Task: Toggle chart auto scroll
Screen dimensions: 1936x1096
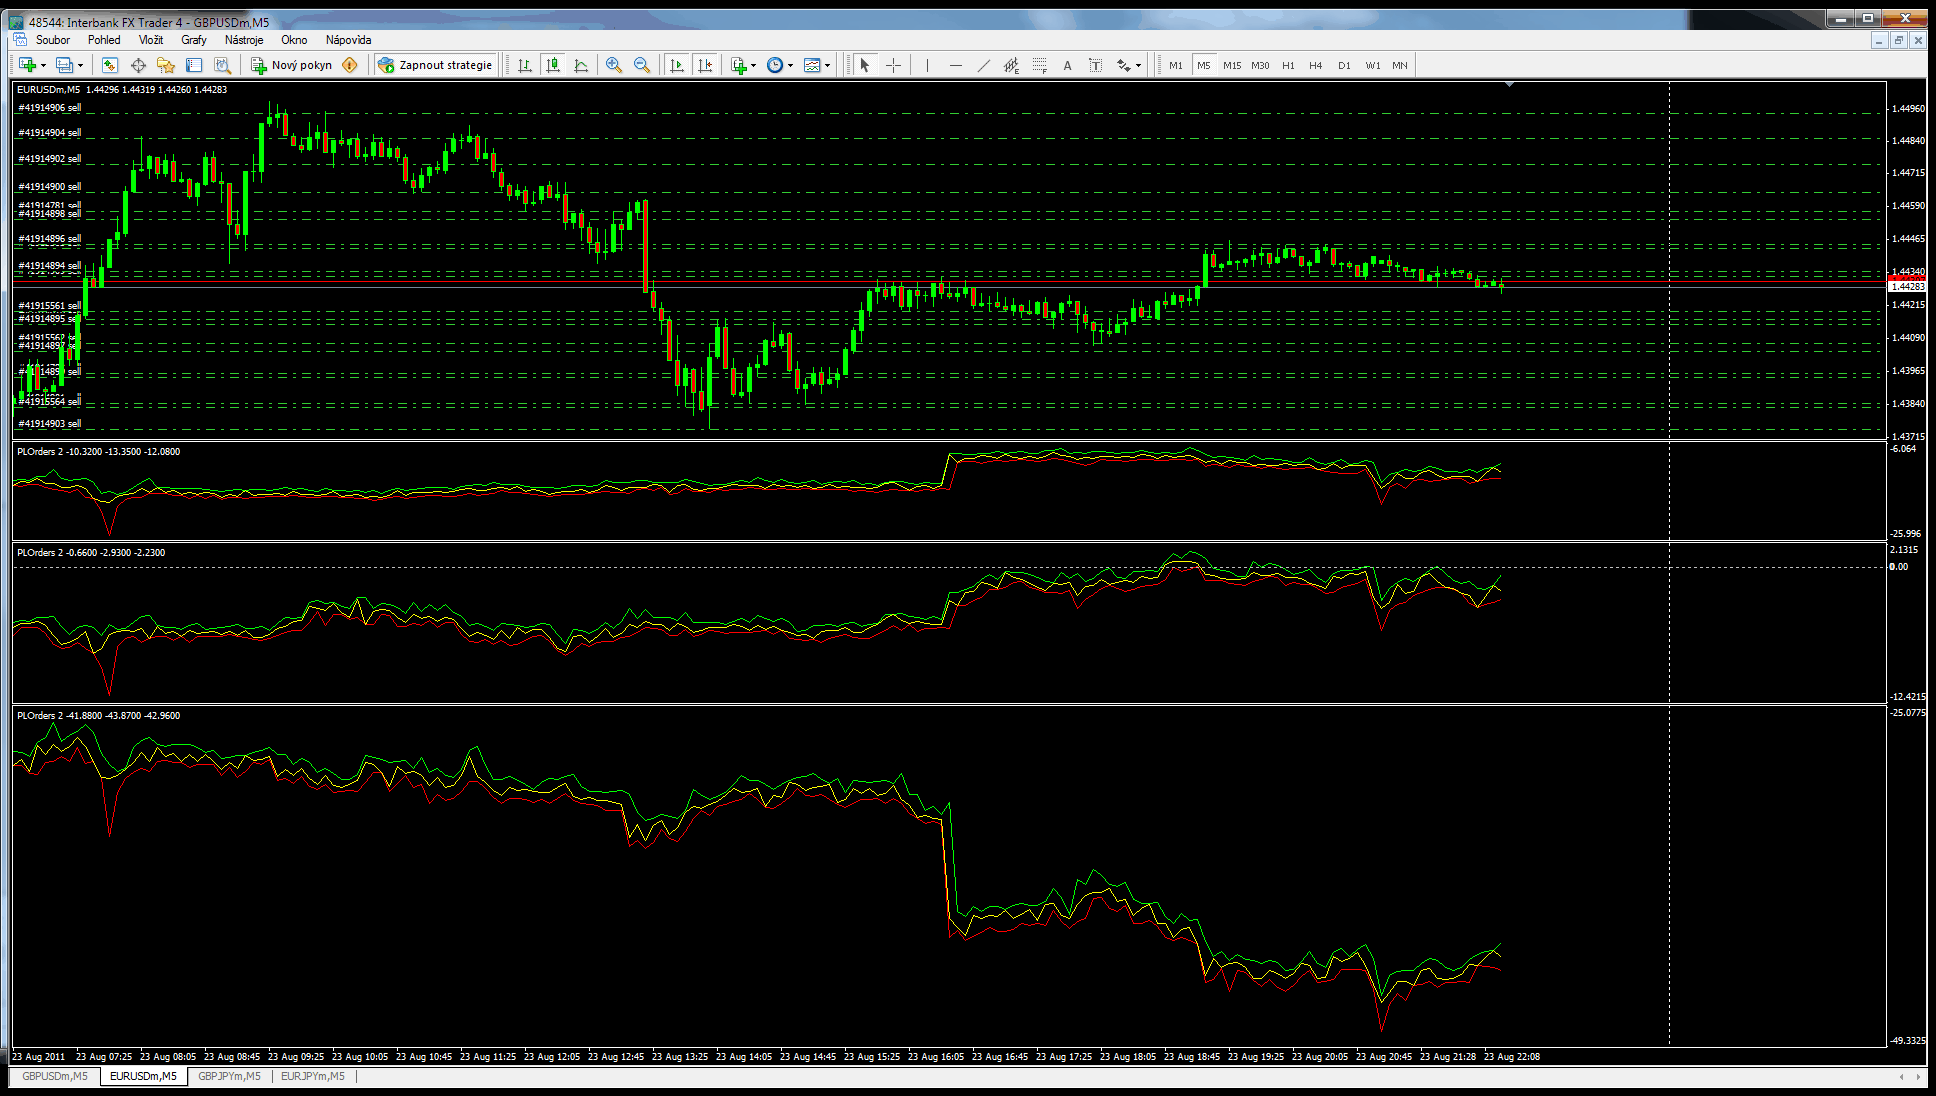Action: coord(677,65)
